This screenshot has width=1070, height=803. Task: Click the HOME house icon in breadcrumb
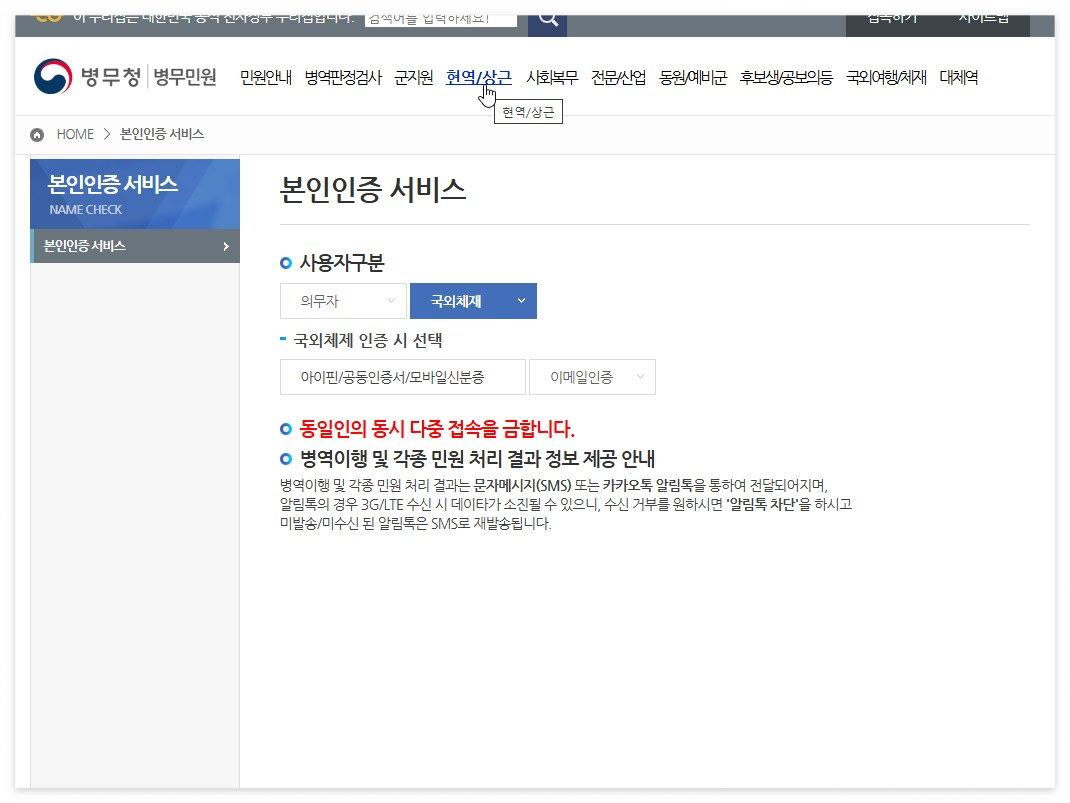coord(37,133)
